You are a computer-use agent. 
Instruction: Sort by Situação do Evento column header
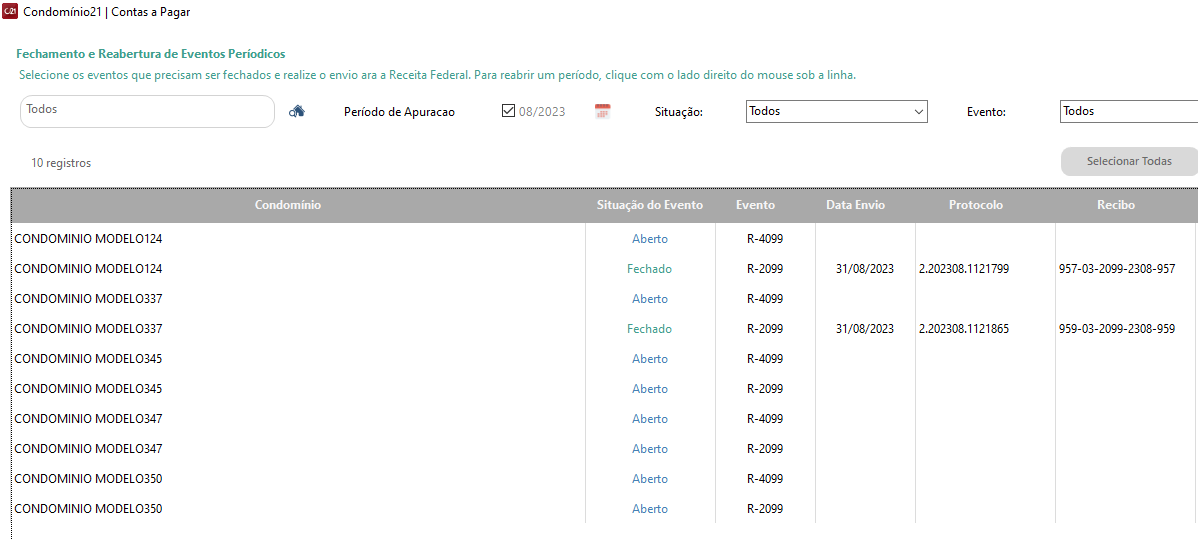click(649, 205)
